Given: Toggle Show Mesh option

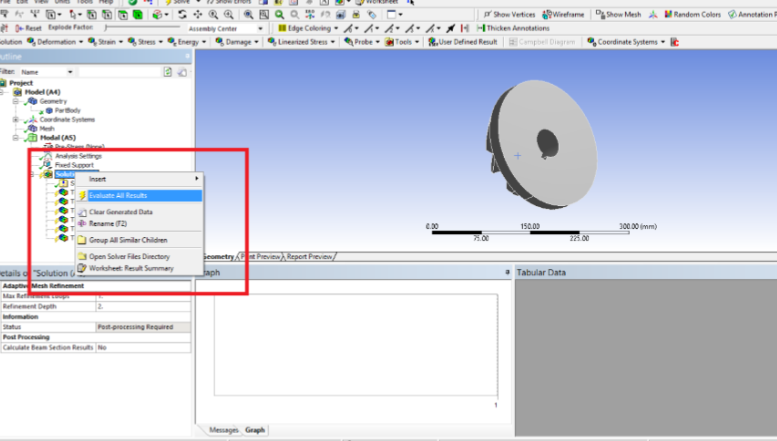Looking at the screenshot, I should click(x=624, y=15).
